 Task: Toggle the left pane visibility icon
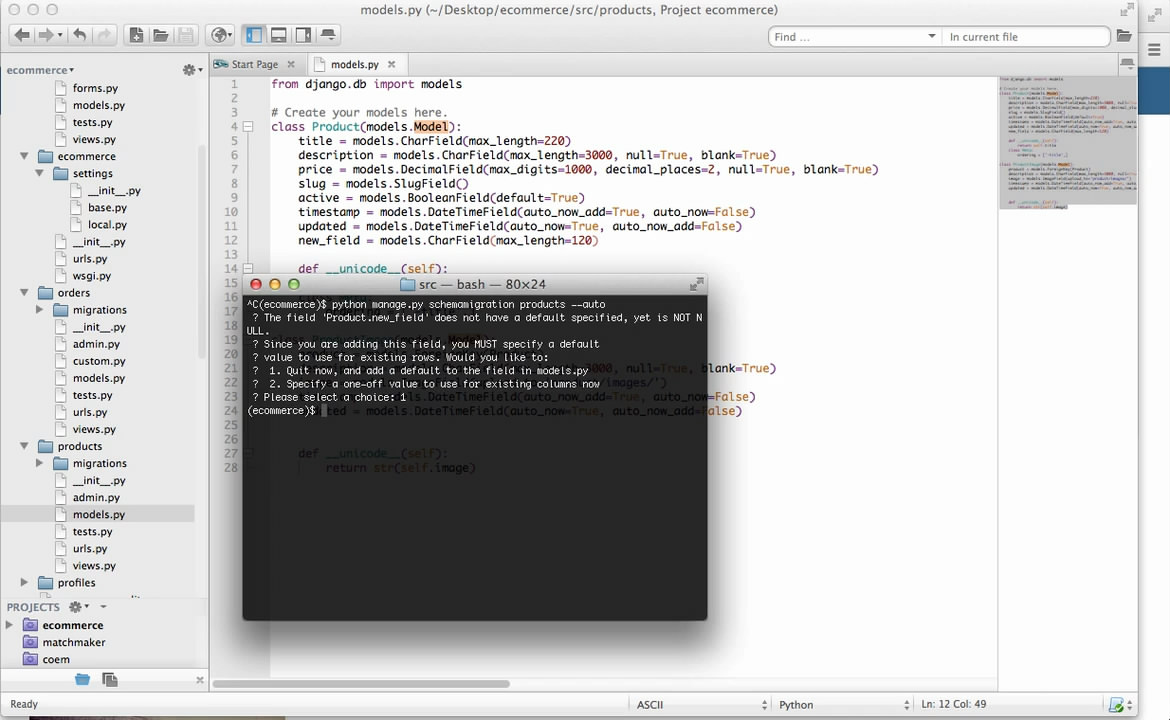tap(254, 35)
